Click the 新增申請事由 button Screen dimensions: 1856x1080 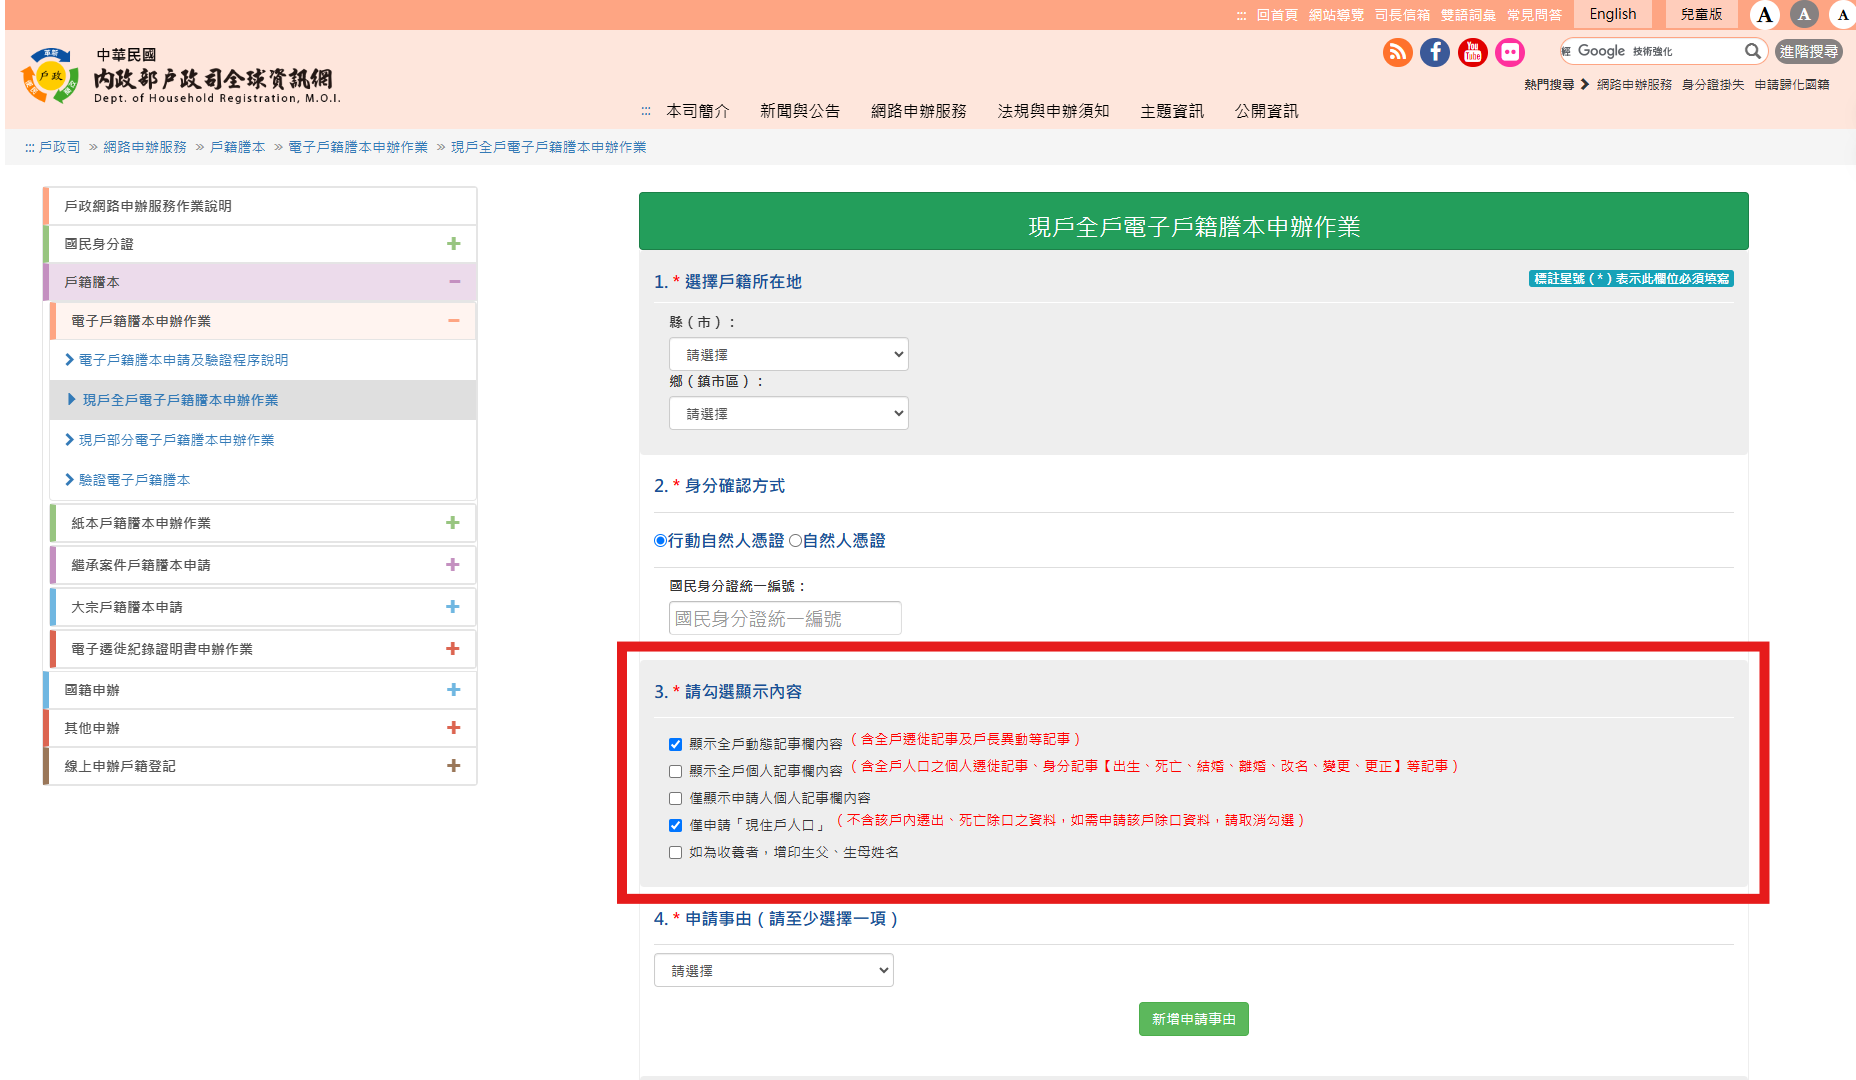point(1193,1019)
